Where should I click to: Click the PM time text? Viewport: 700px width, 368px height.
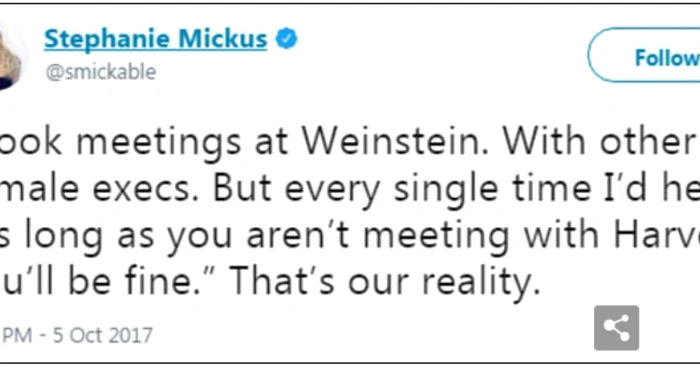pyautogui.click(x=17, y=335)
